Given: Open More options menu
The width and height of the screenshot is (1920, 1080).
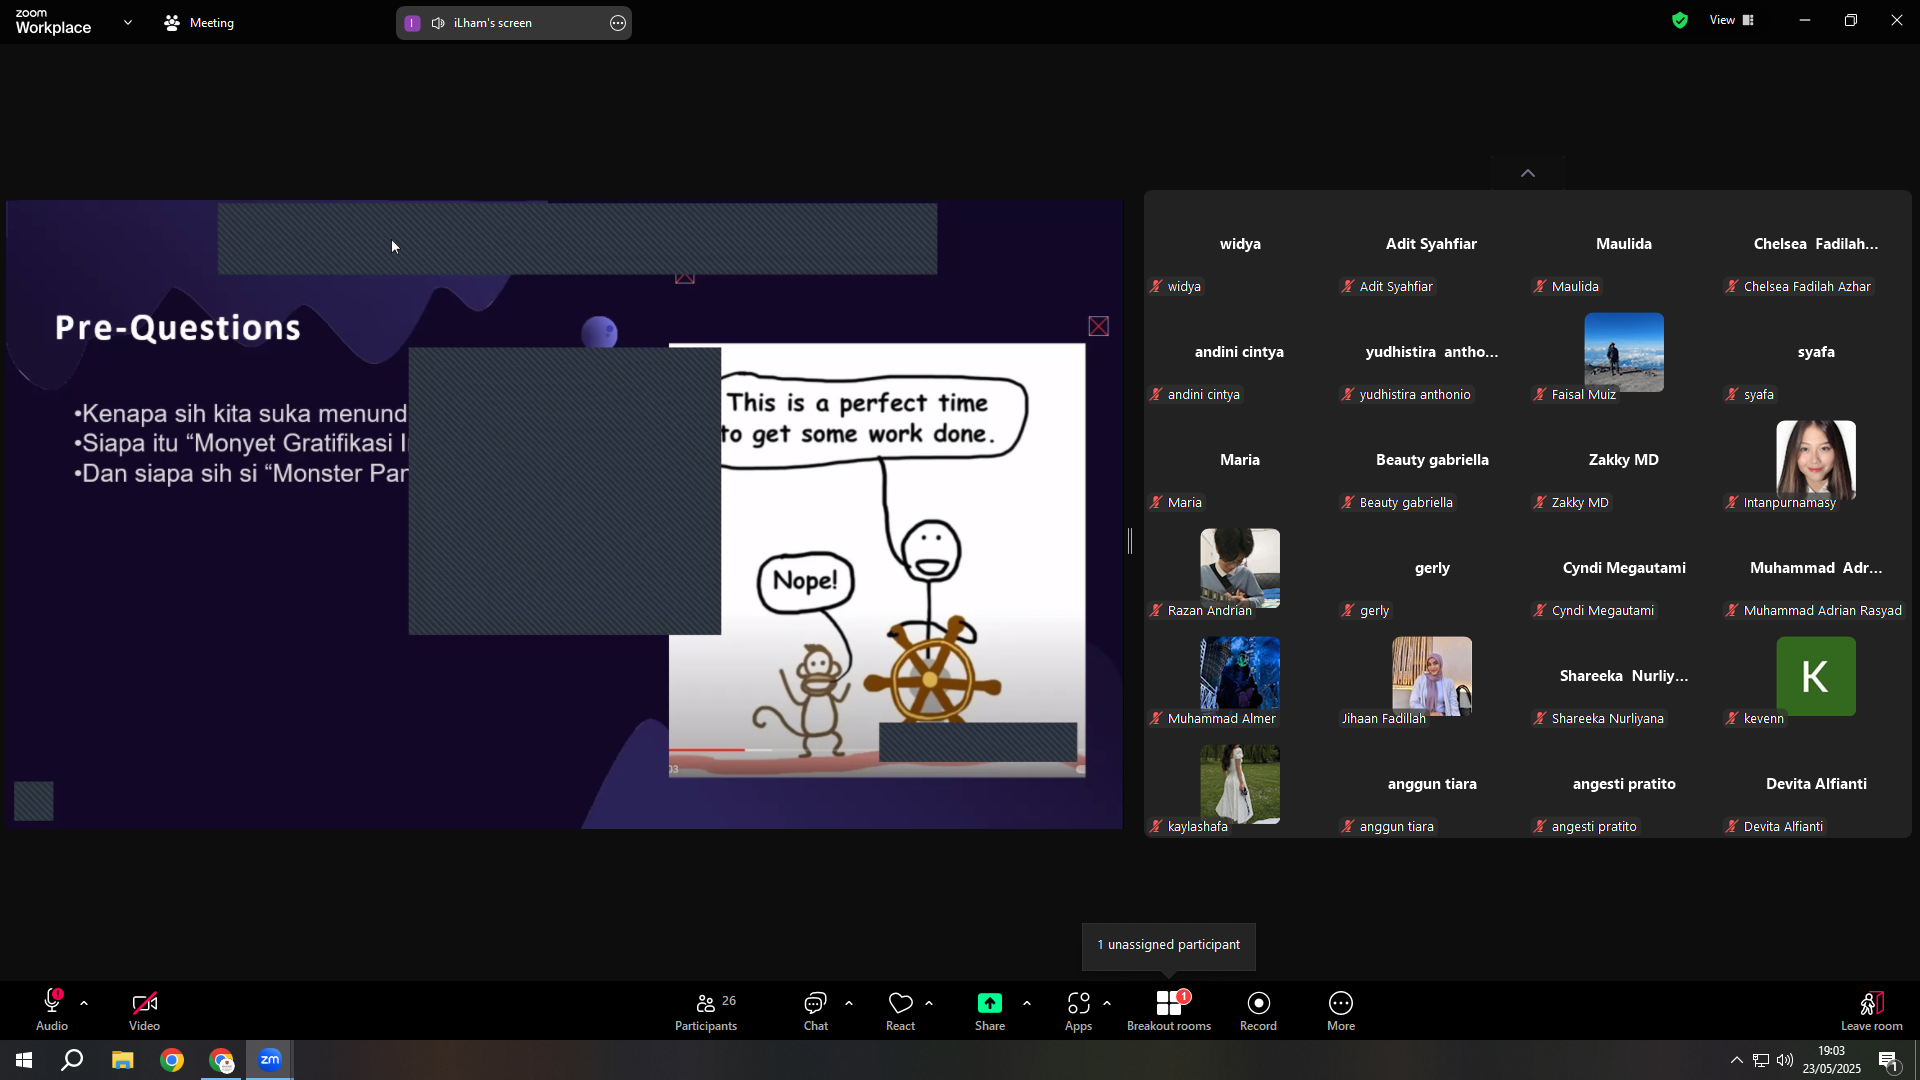Looking at the screenshot, I should (1341, 1010).
